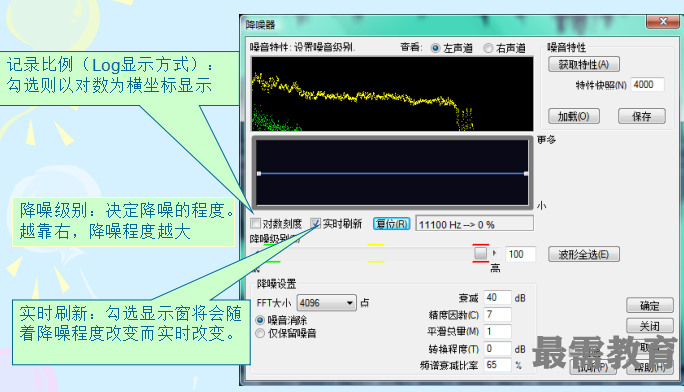
Task: Click the 波形全选(E) button
Action: tap(584, 254)
